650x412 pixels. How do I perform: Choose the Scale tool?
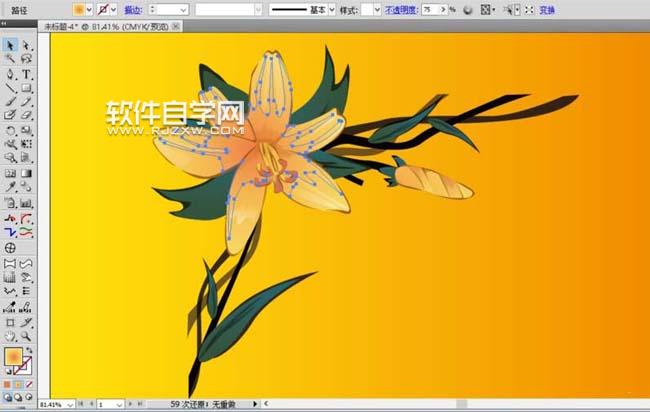point(26,131)
